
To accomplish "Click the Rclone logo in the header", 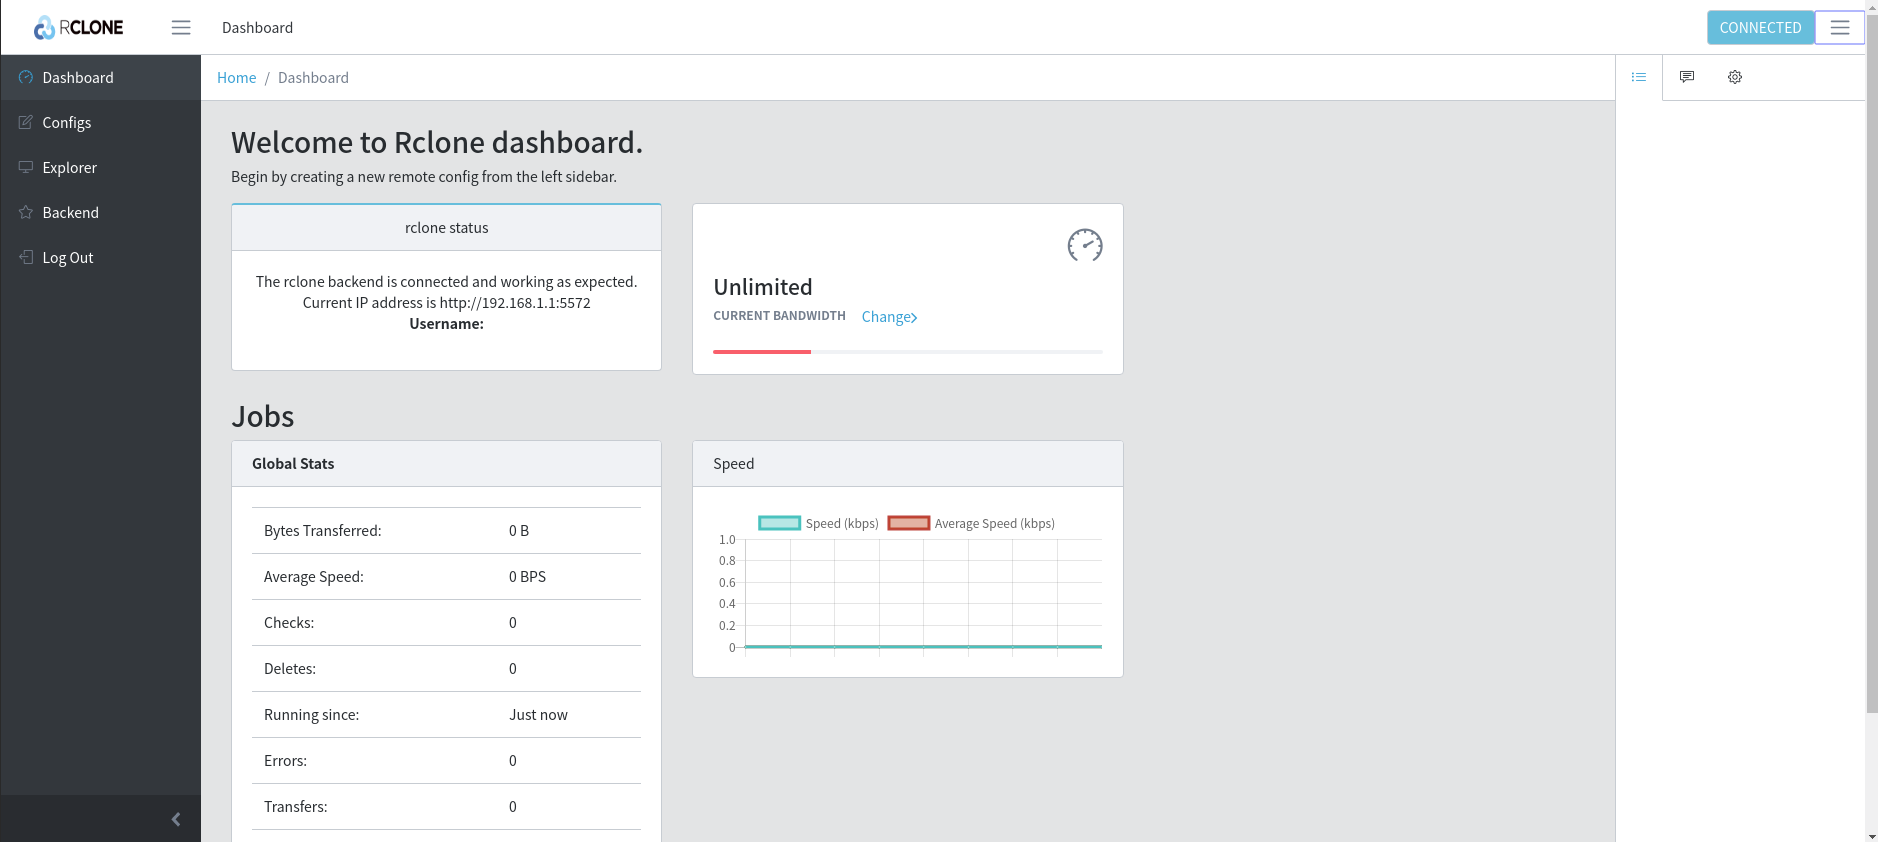I will 78,28.
